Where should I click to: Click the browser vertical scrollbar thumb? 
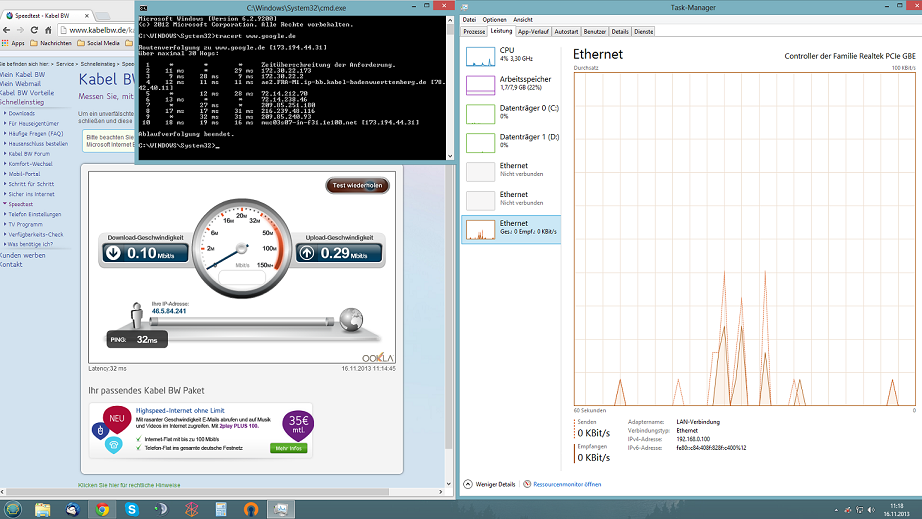pyautogui.click(x=449, y=309)
